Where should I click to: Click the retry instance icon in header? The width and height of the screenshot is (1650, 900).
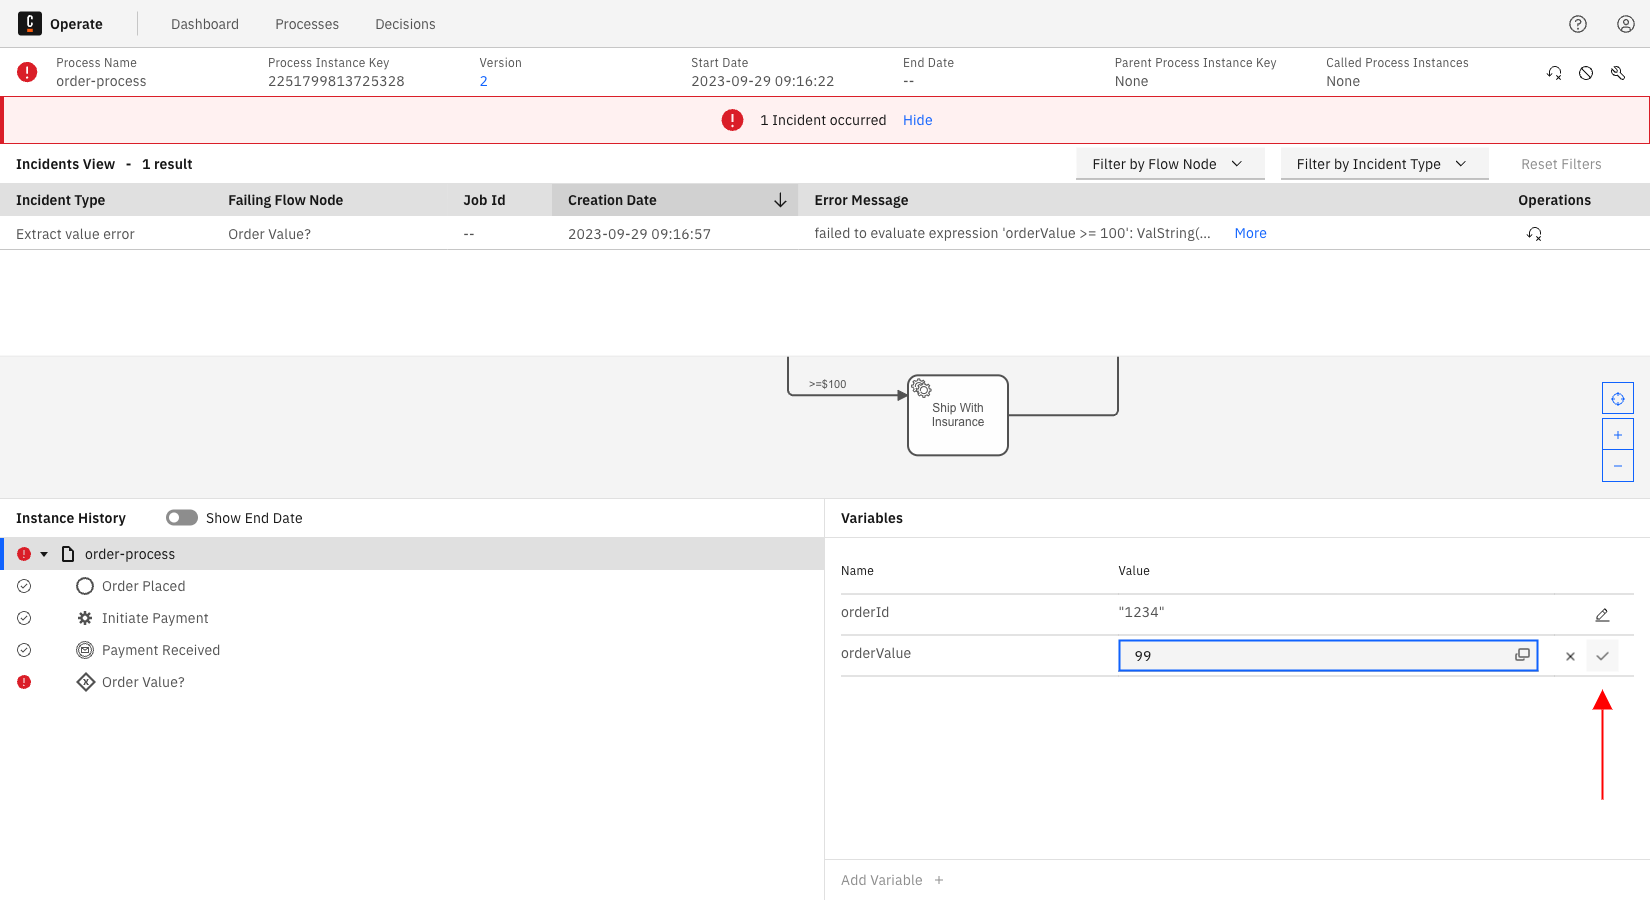pos(1554,73)
